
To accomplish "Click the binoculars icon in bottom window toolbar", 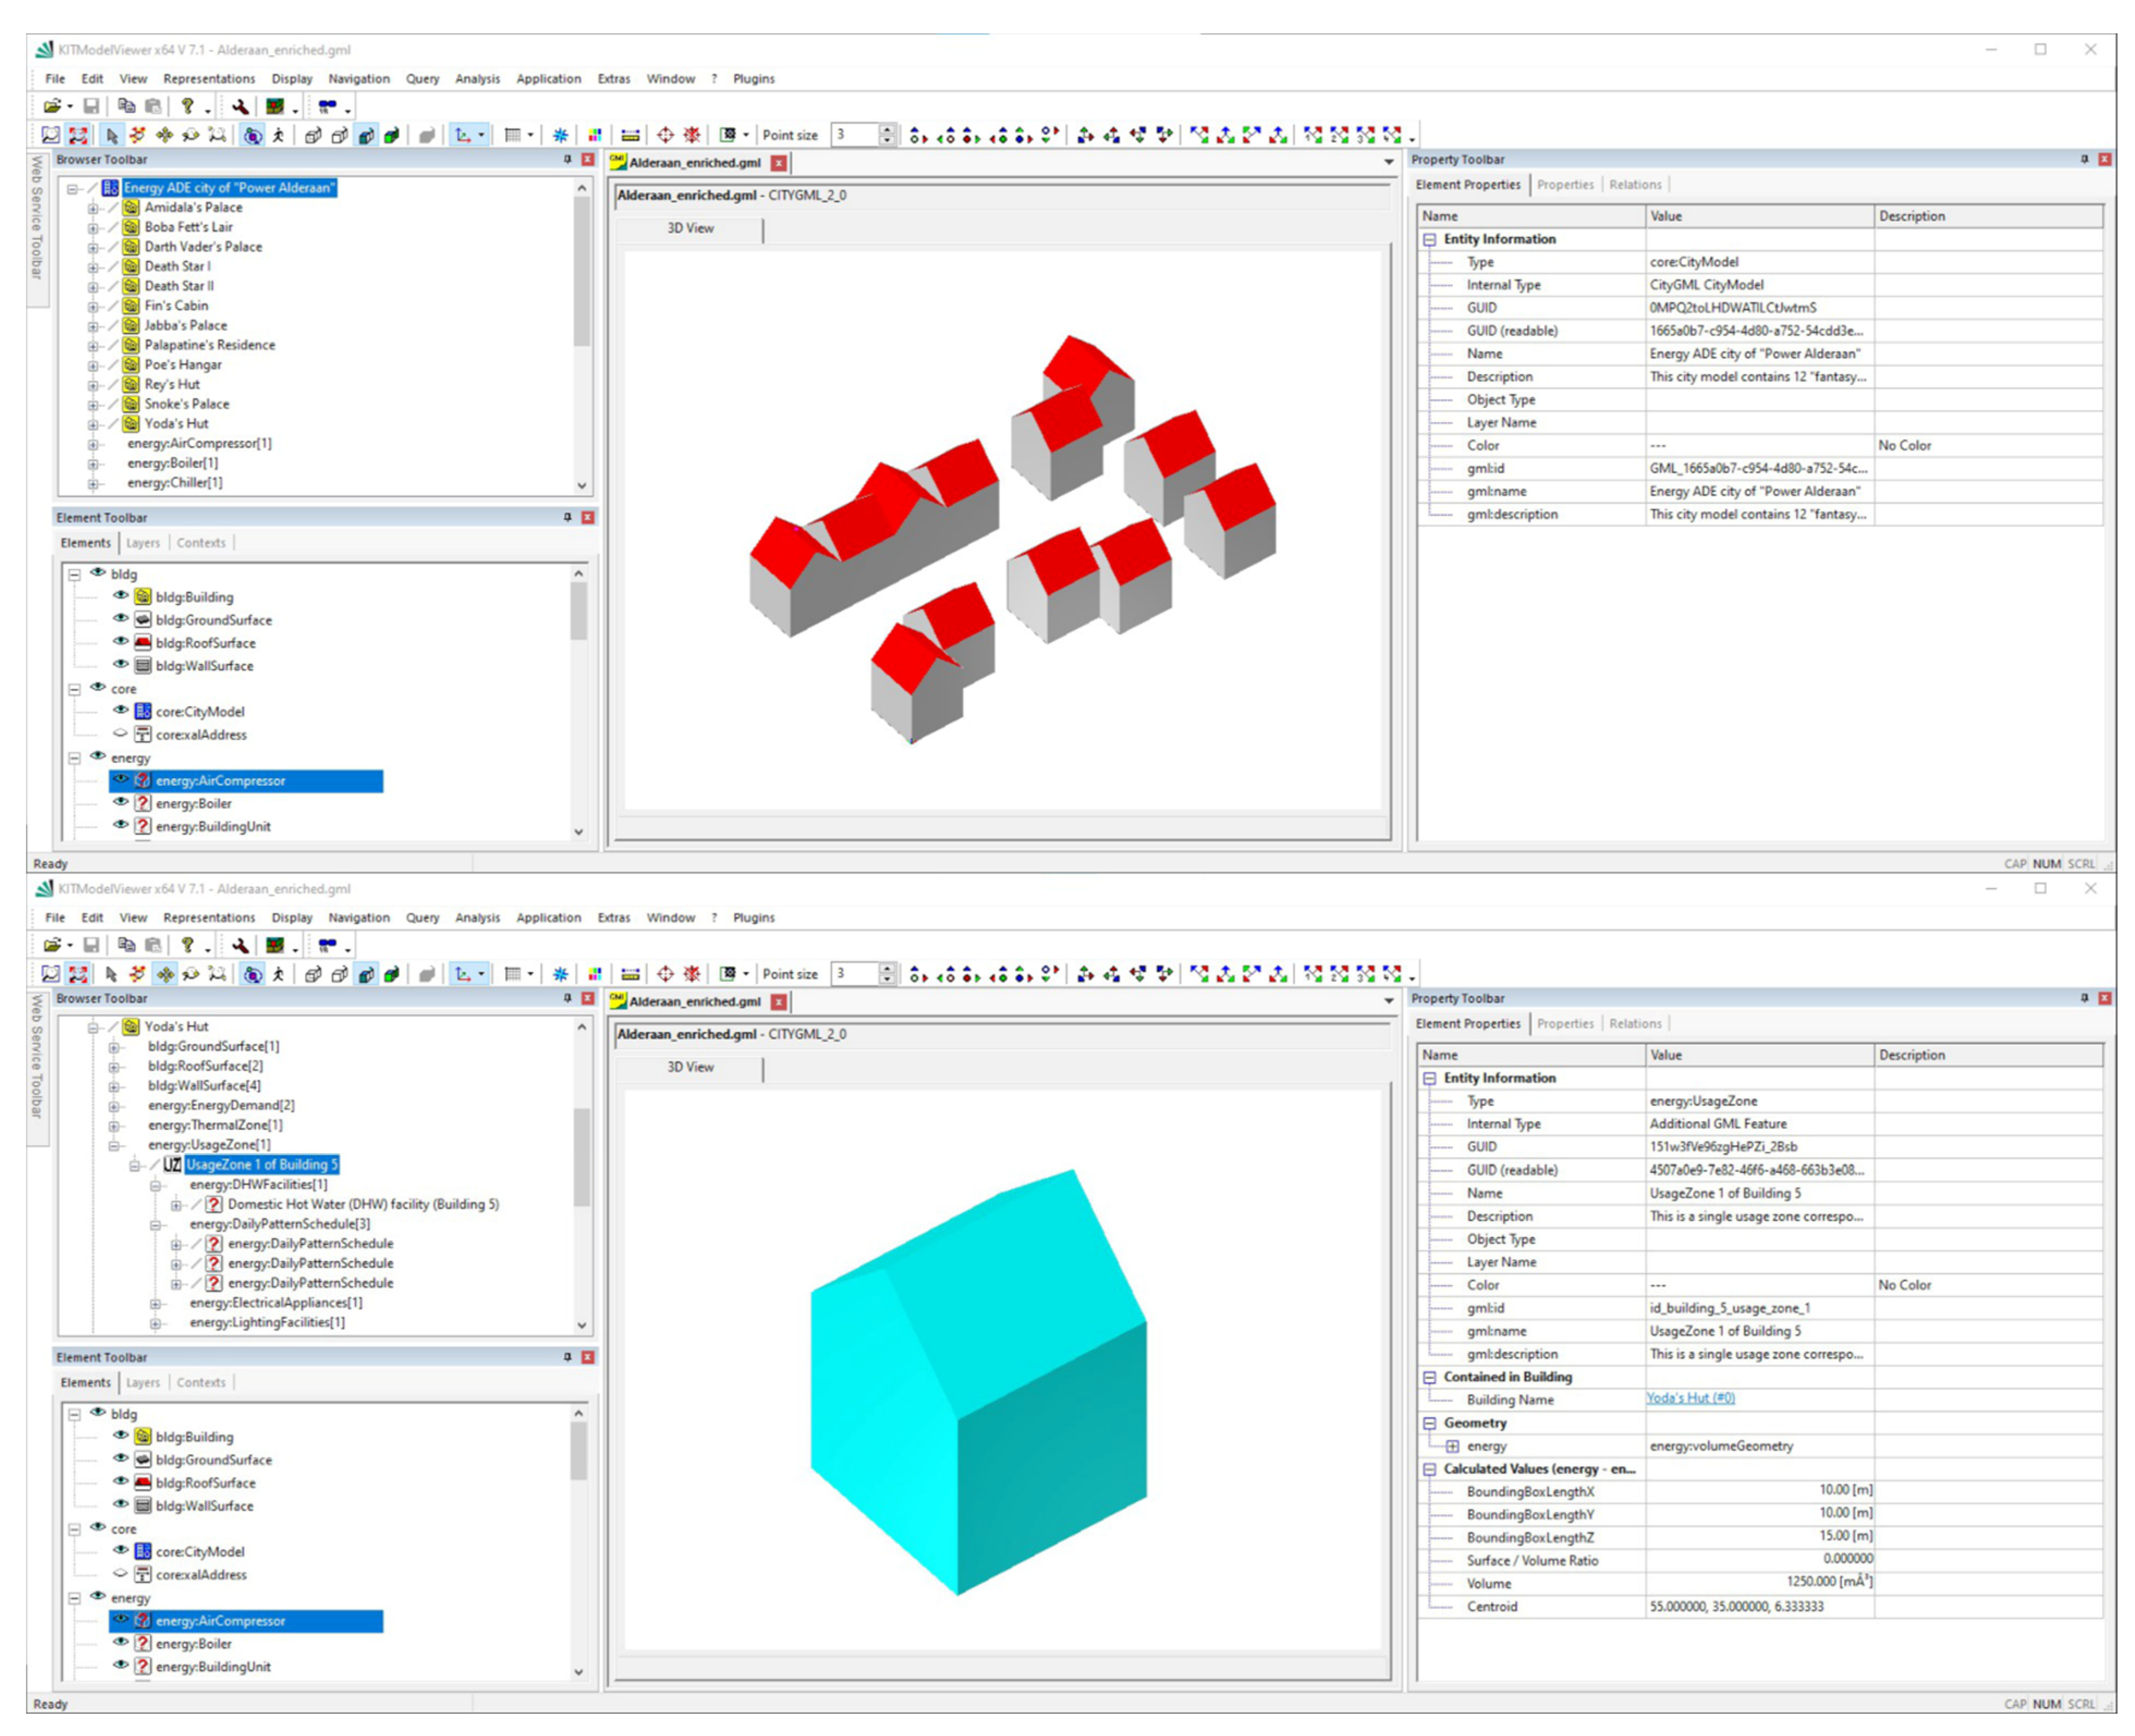I will 327,945.
